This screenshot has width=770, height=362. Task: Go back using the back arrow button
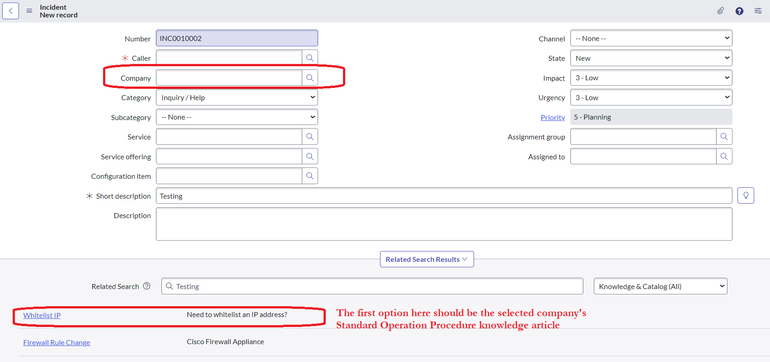(x=11, y=11)
